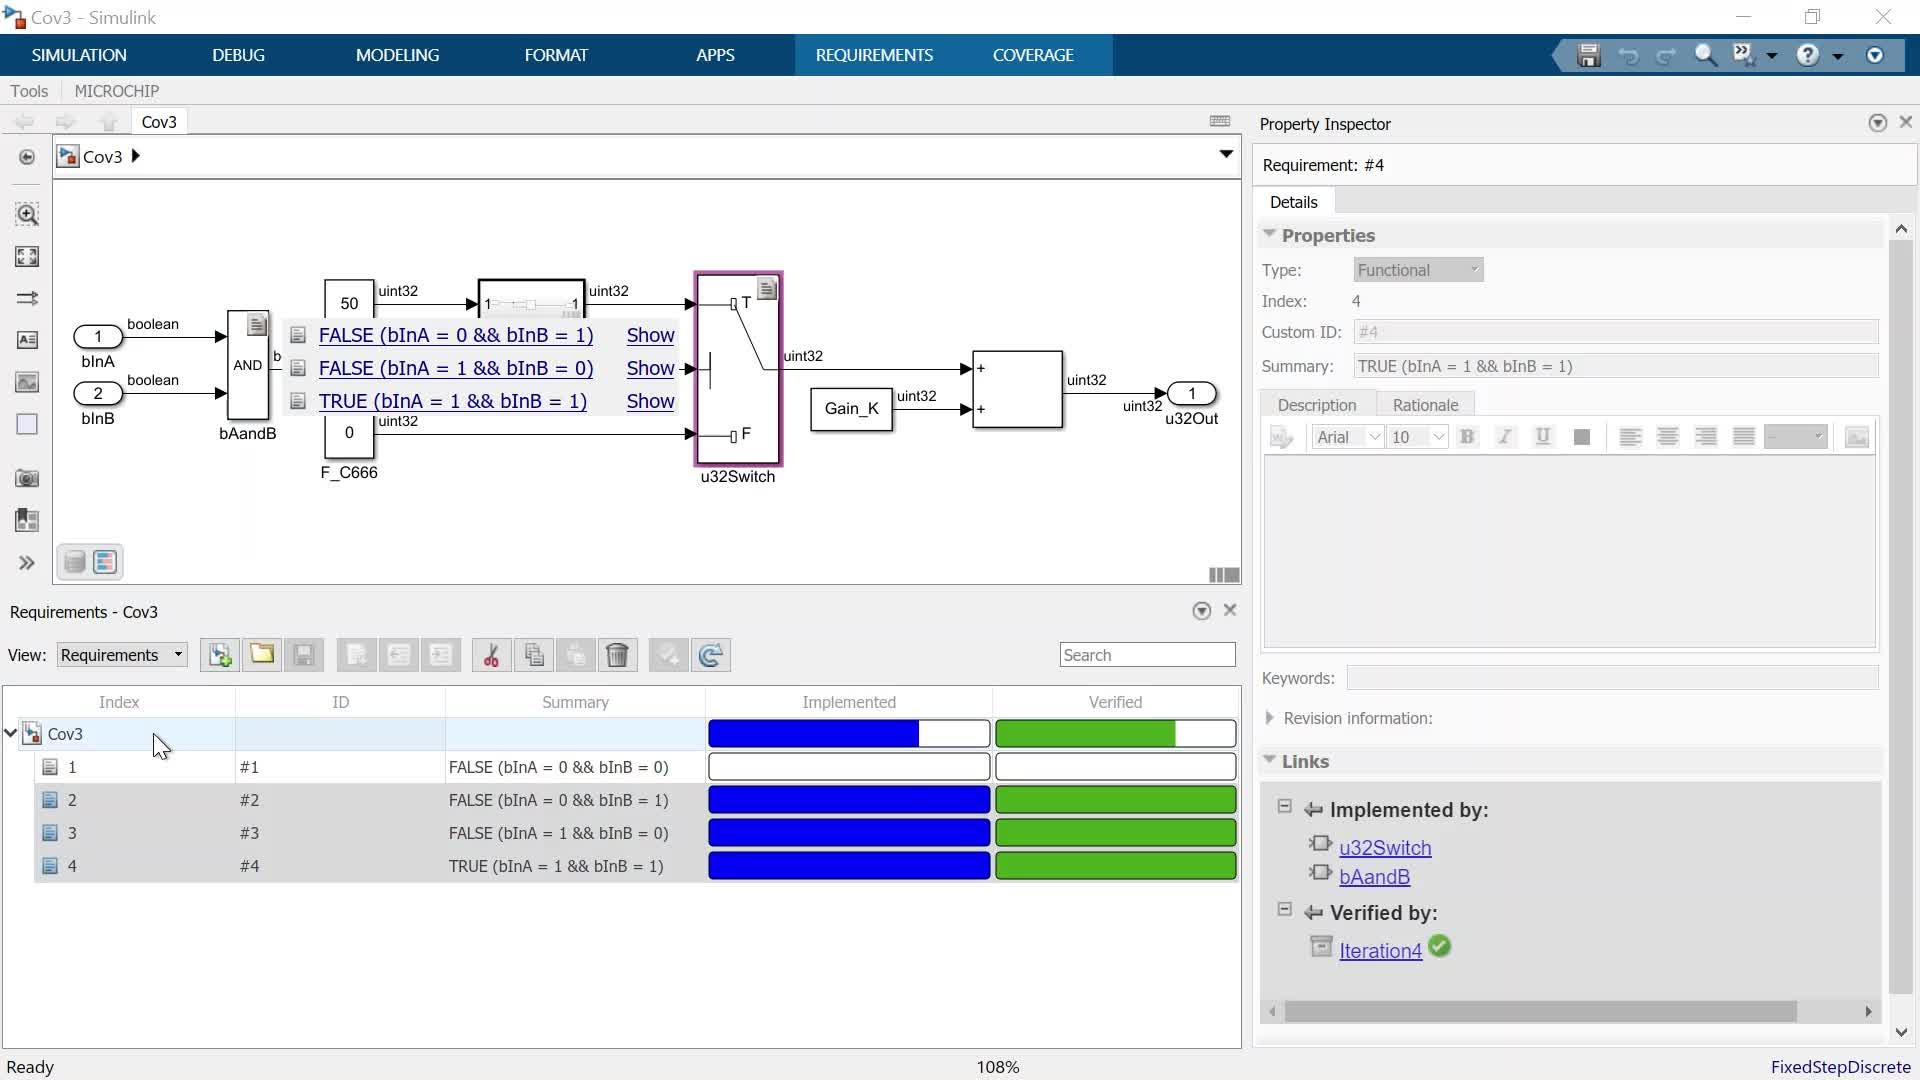The height and width of the screenshot is (1080, 1920).
Task: Click the Annotation text icon on palette
Action: [27, 340]
